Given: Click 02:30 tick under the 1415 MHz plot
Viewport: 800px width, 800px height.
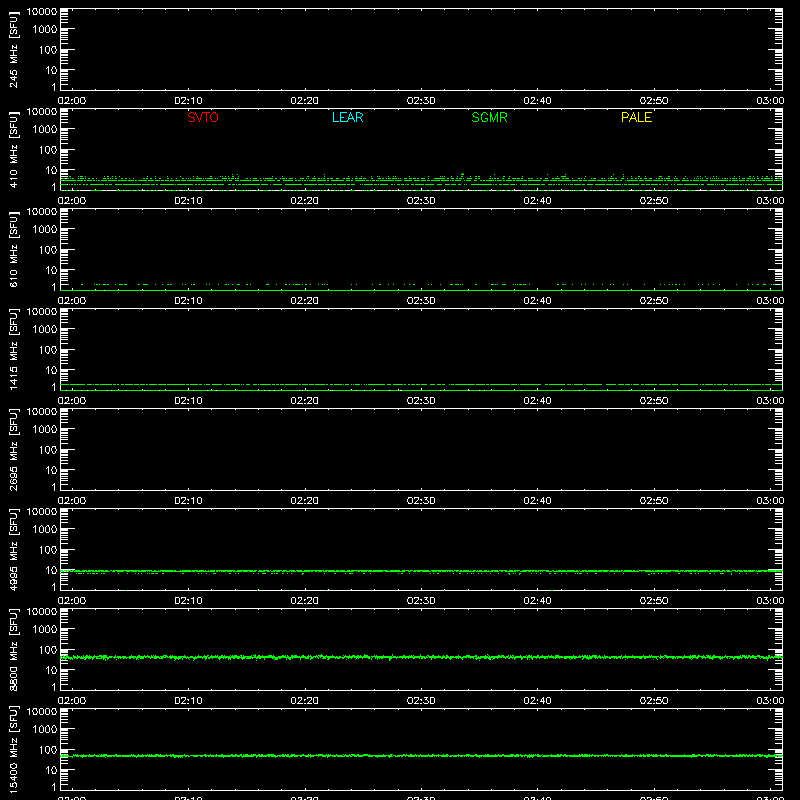Looking at the screenshot, I should click(421, 401).
